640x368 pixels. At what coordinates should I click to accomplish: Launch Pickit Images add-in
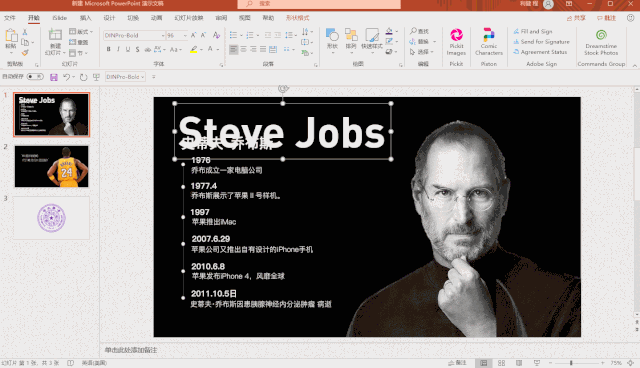pyautogui.click(x=456, y=42)
